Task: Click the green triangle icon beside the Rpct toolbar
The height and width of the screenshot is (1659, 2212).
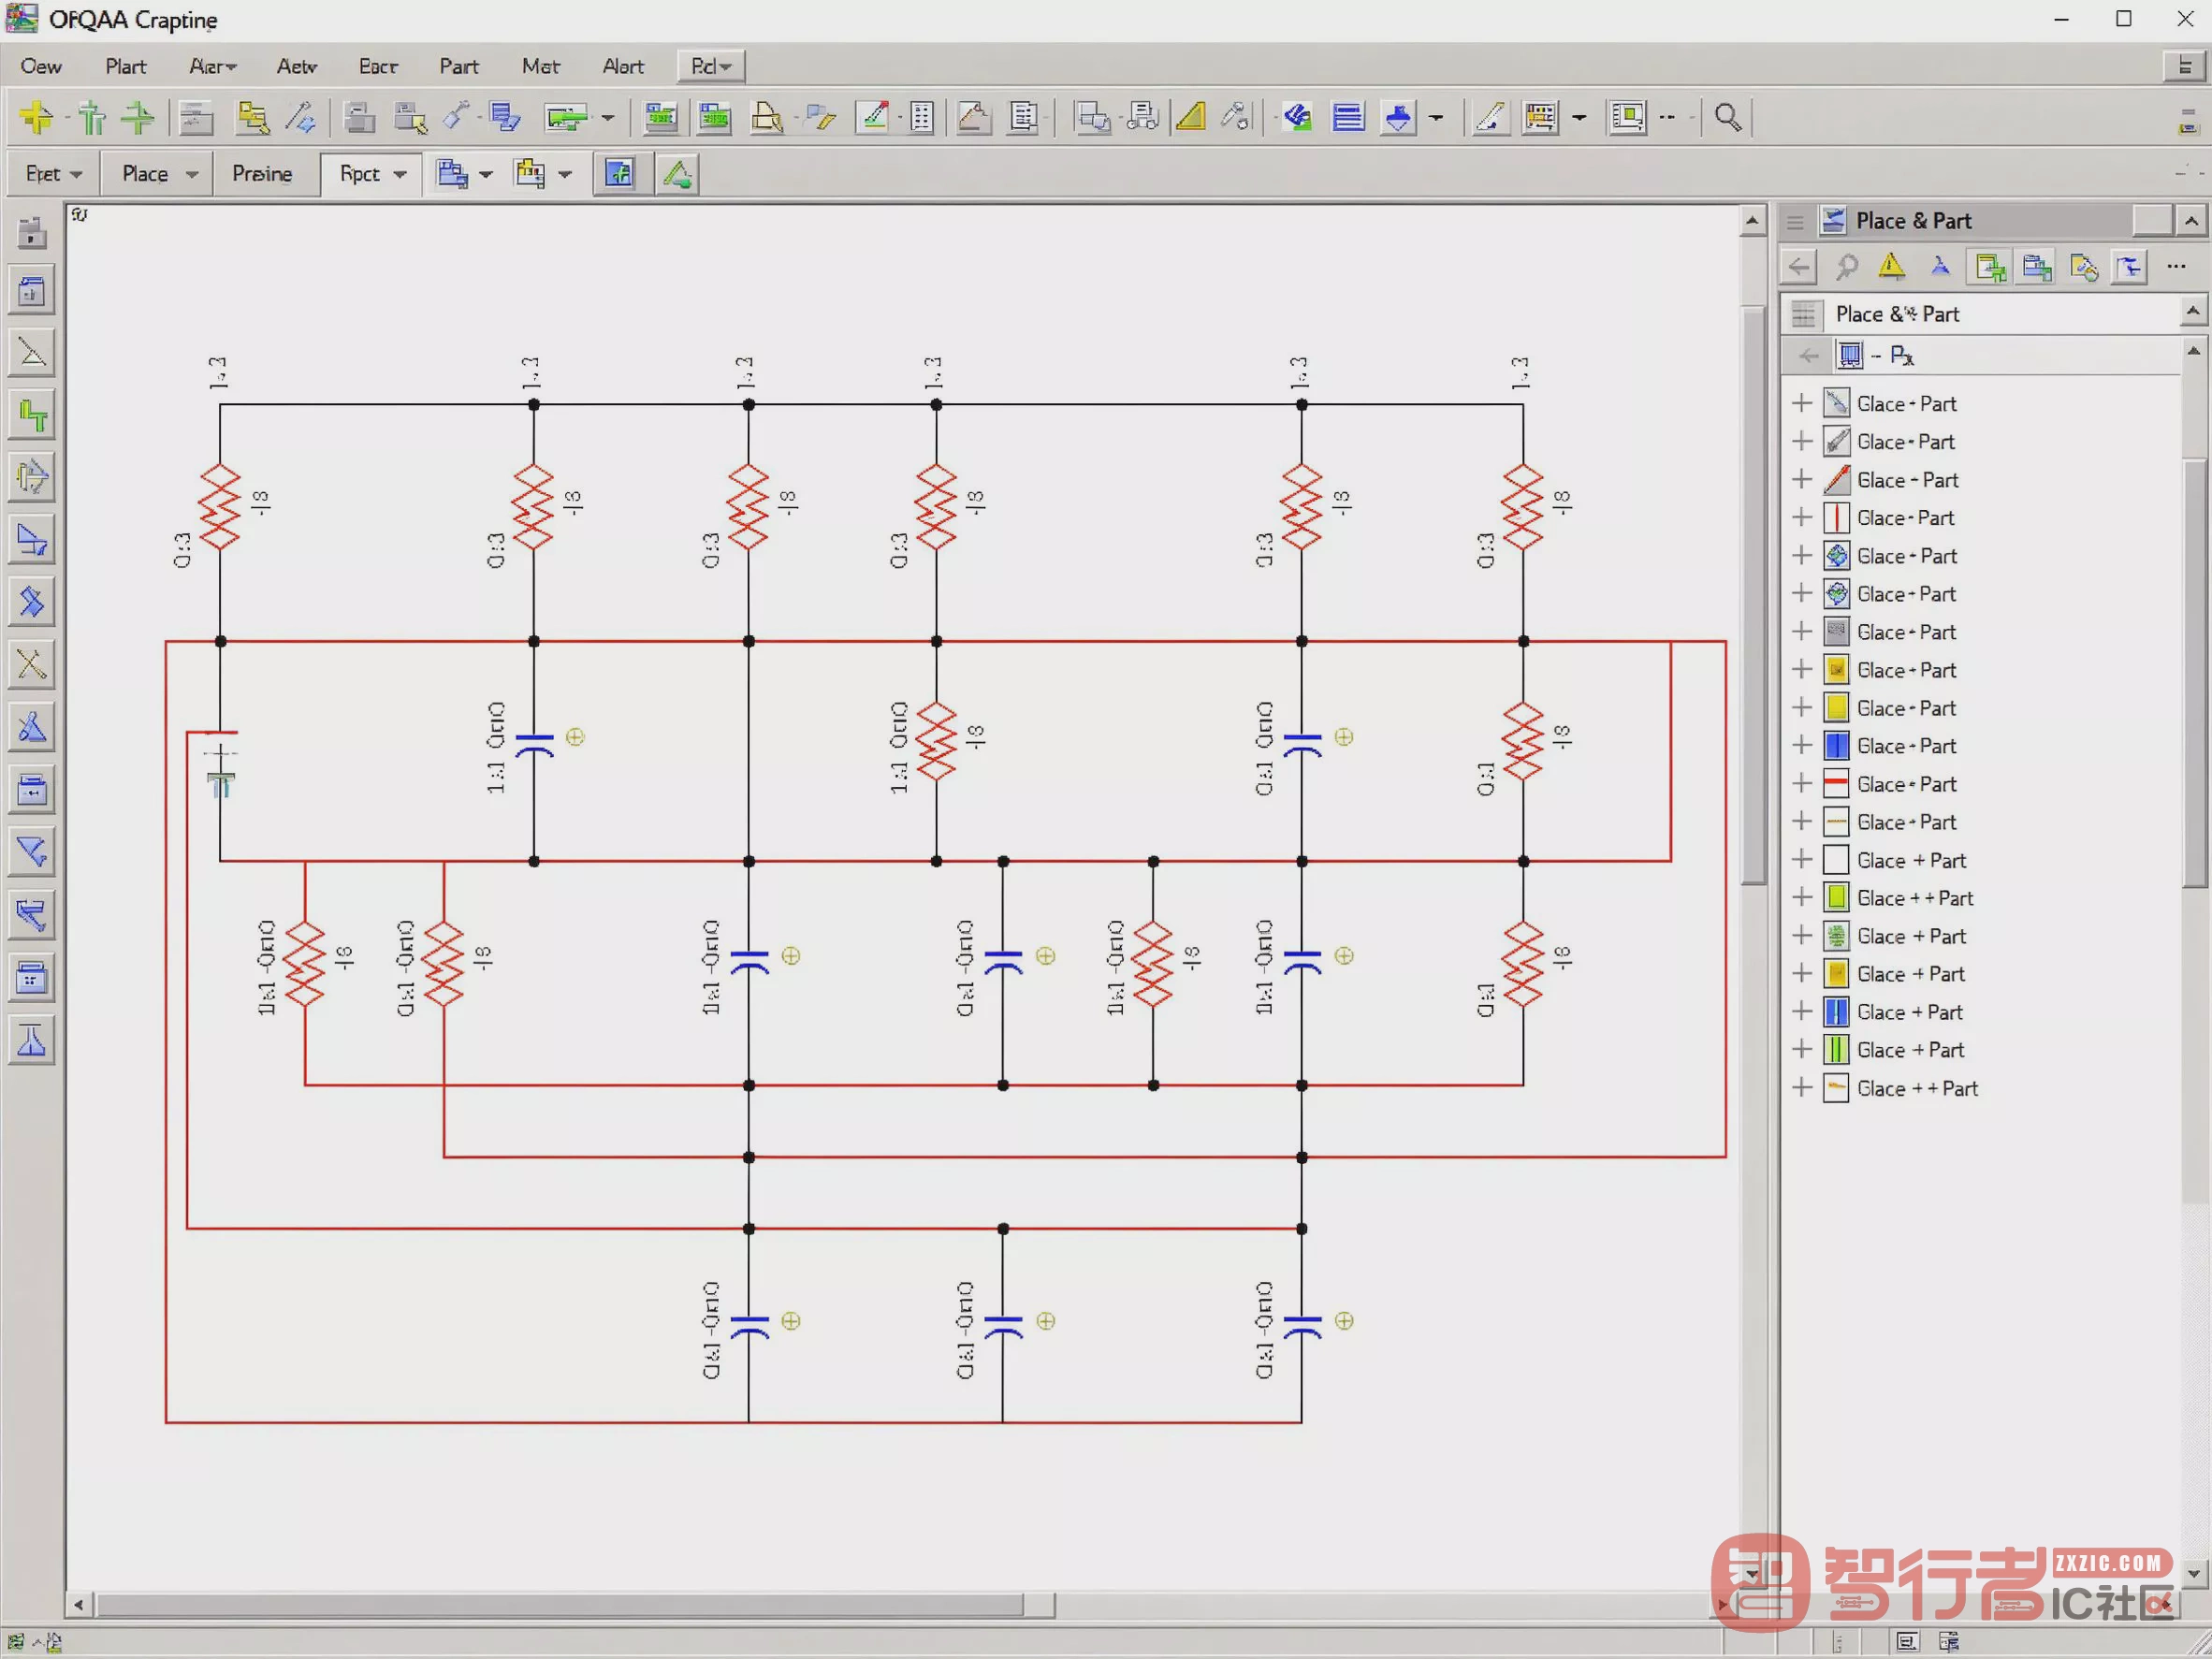Action: tap(677, 174)
